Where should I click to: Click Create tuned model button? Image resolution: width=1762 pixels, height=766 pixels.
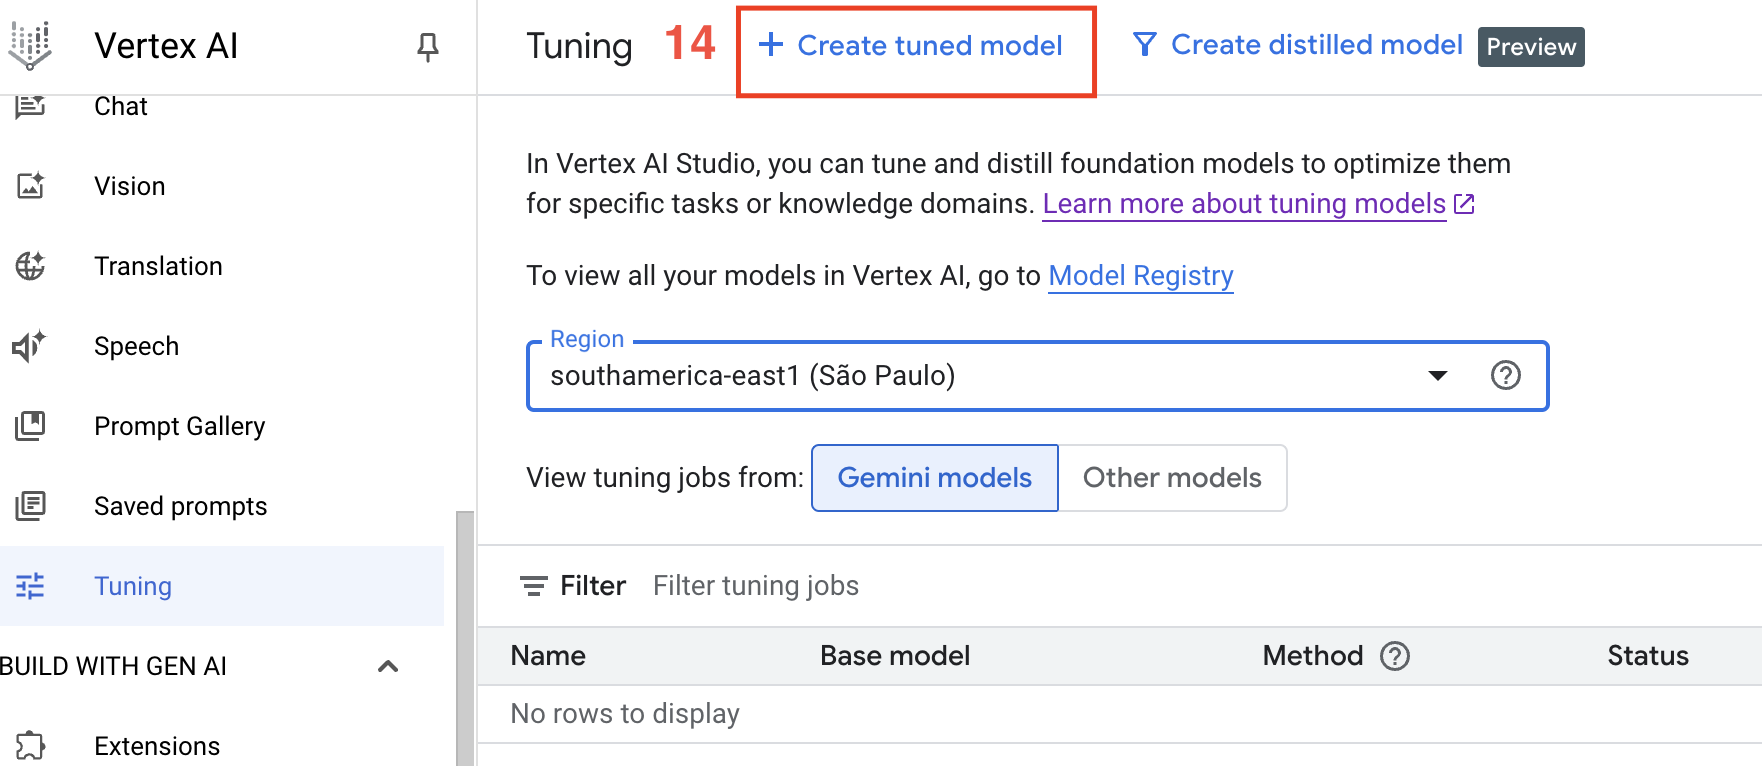click(911, 46)
